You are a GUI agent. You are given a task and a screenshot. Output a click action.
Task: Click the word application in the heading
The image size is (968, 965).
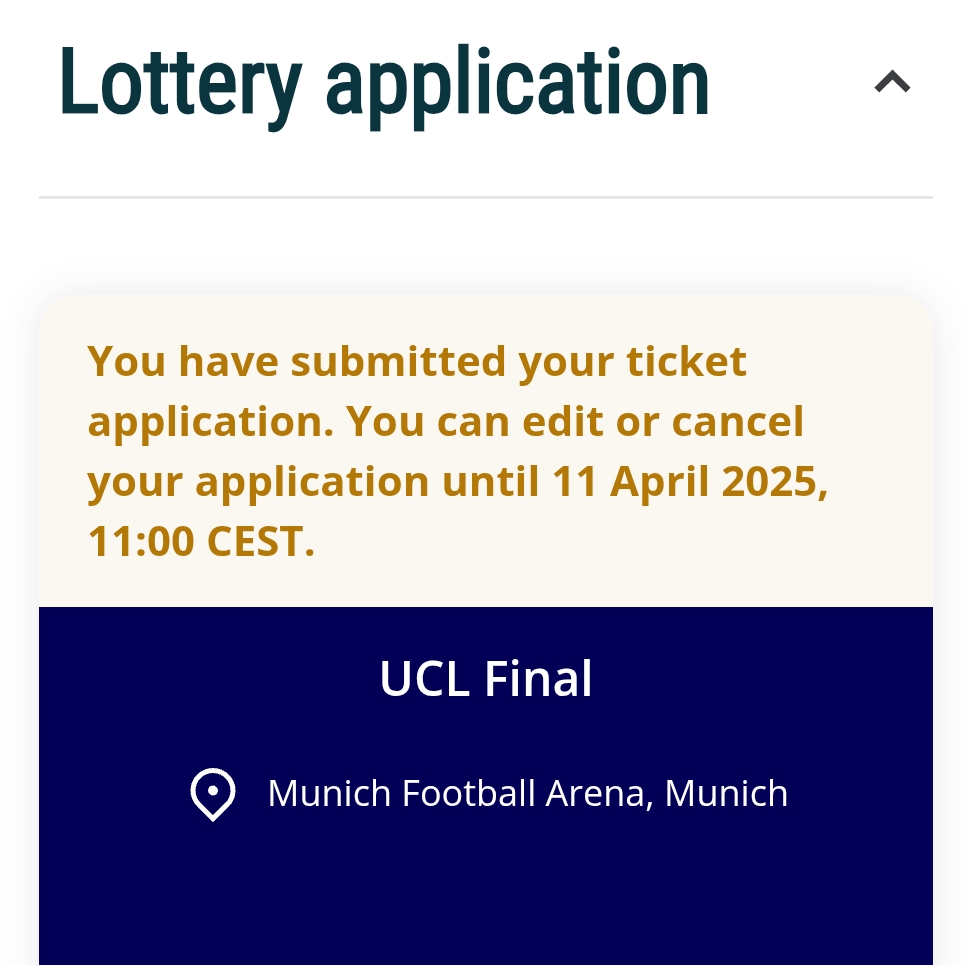517,85
